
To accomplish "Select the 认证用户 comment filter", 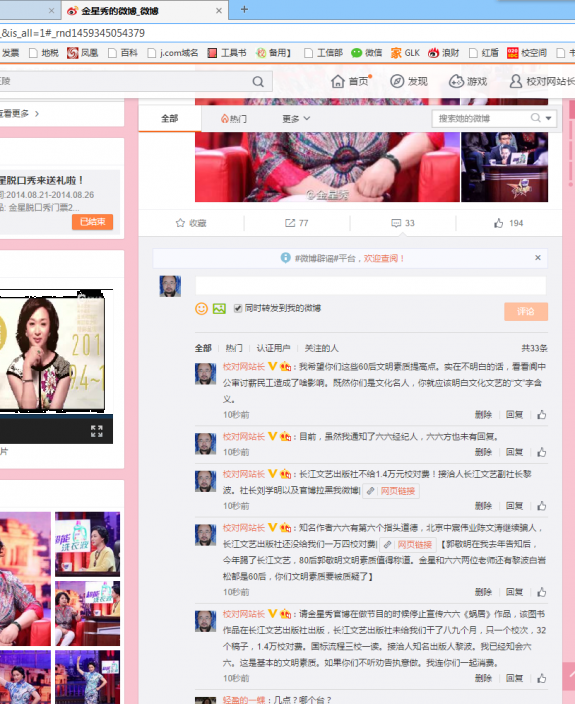I will pyautogui.click(x=273, y=348).
